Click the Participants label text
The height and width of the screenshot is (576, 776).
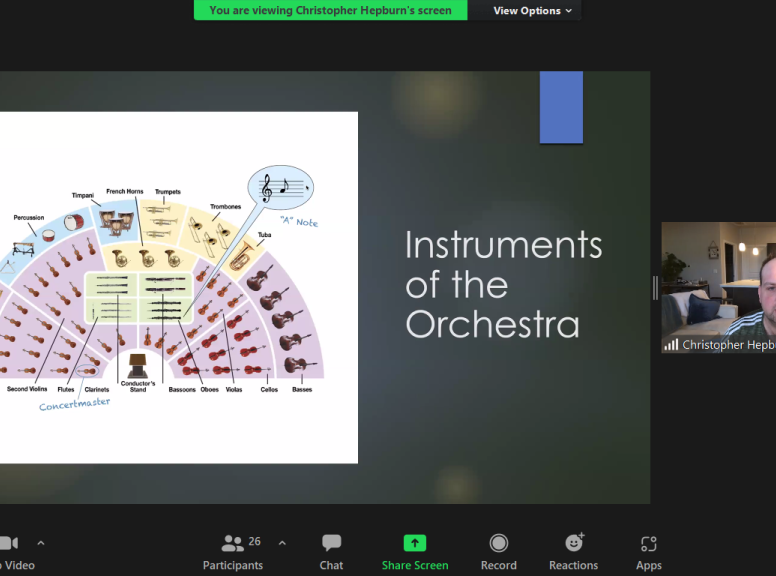pos(233,565)
